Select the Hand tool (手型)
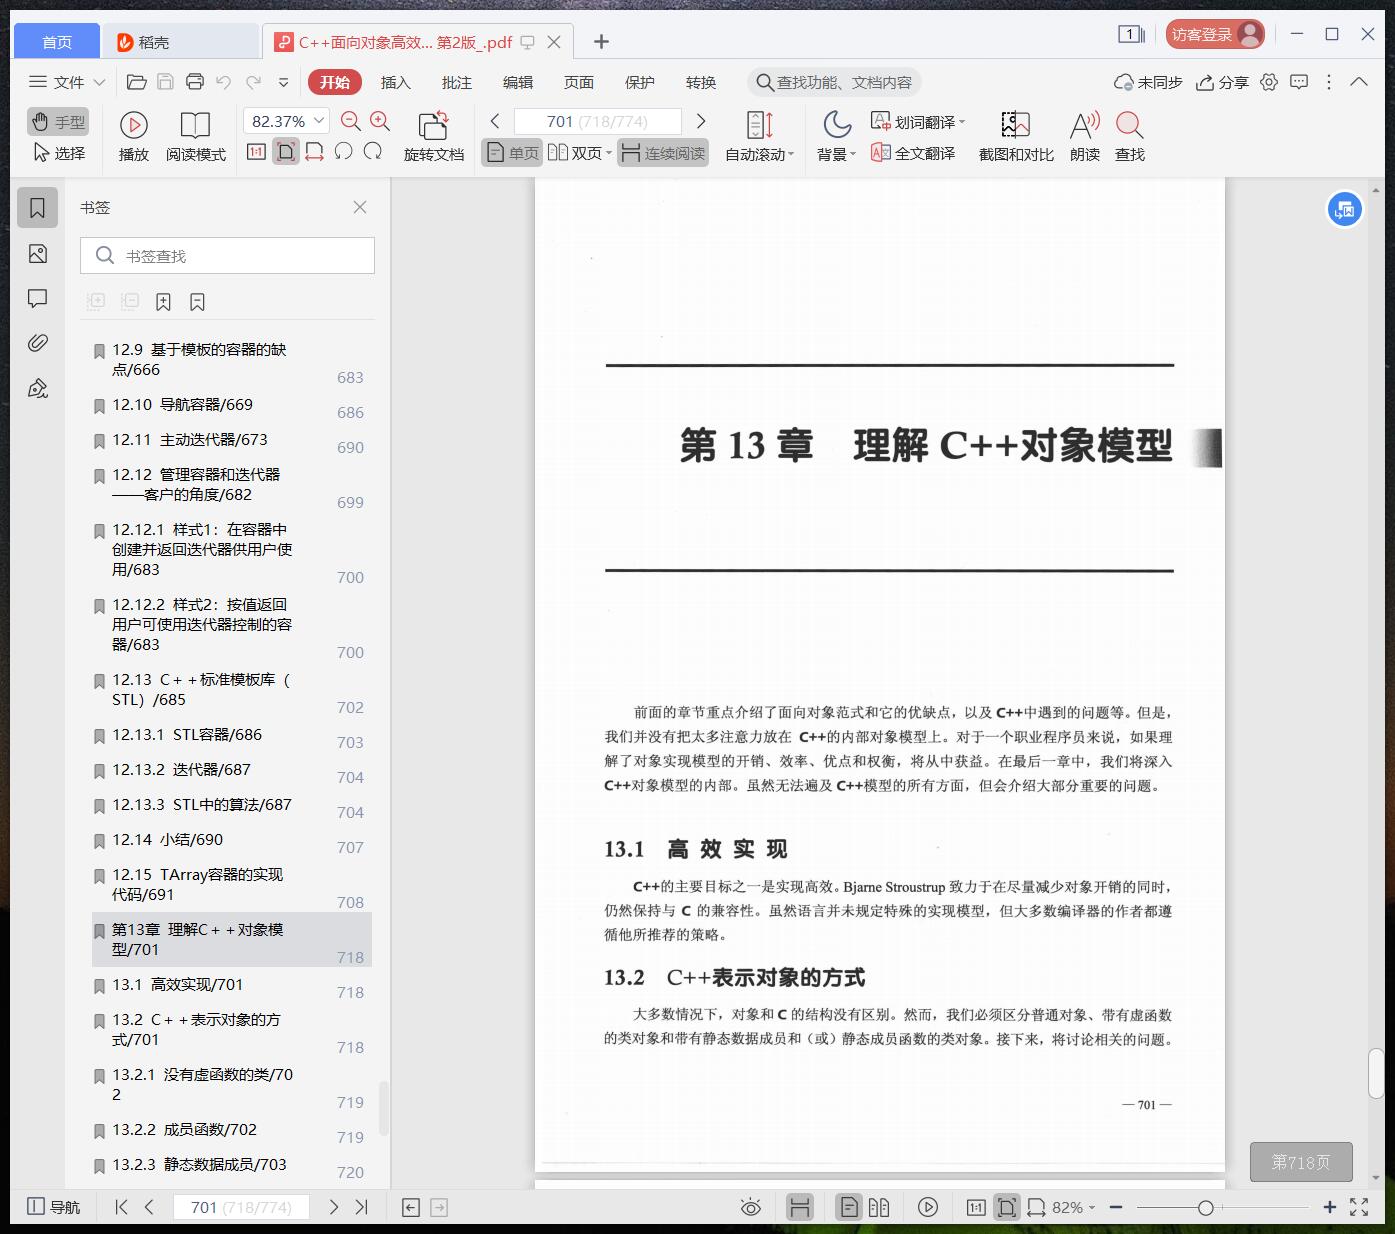The height and width of the screenshot is (1234, 1395). pyautogui.click(x=58, y=122)
